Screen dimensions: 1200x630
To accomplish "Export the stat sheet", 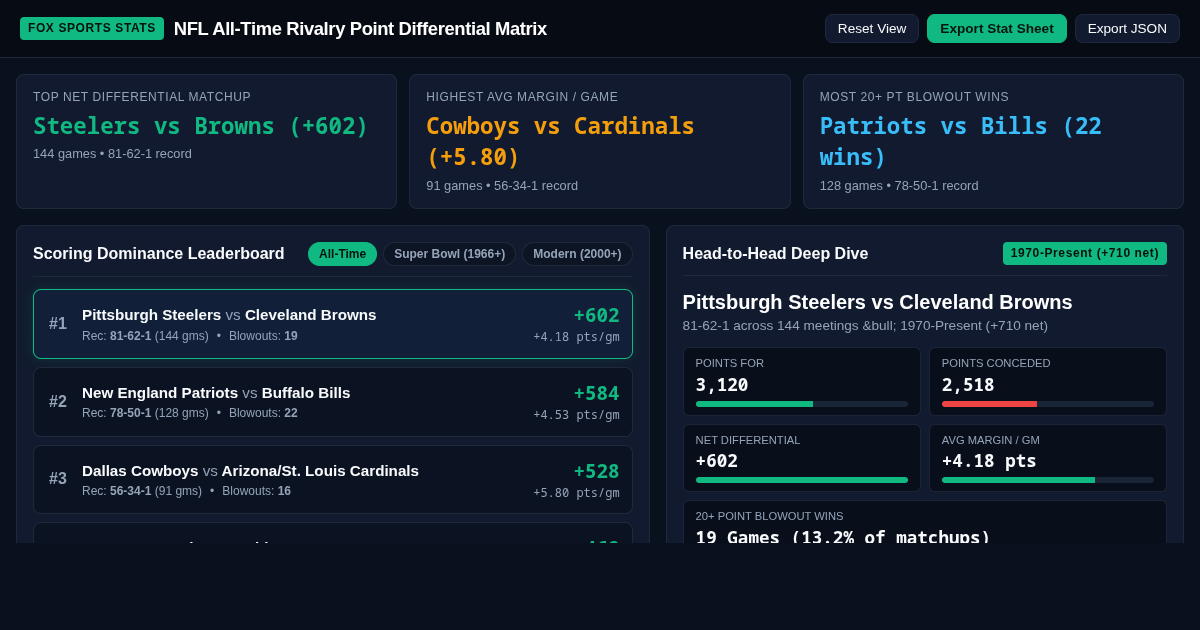I will pyautogui.click(x=997, y=28).
